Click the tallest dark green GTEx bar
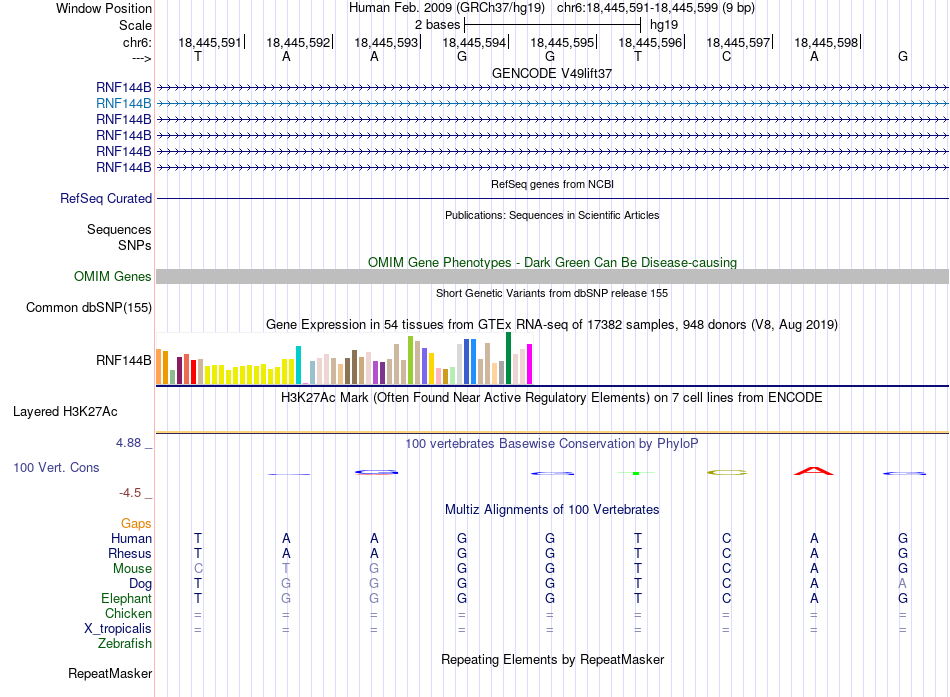950x697 pixels. point(508,358)
